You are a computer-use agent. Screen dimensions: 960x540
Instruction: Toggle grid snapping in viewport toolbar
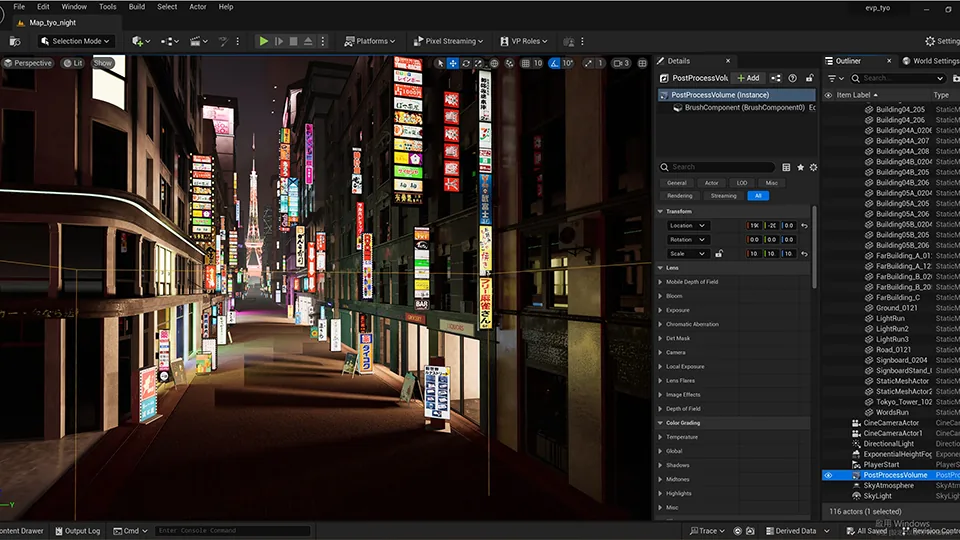click(x=525, y=63)
